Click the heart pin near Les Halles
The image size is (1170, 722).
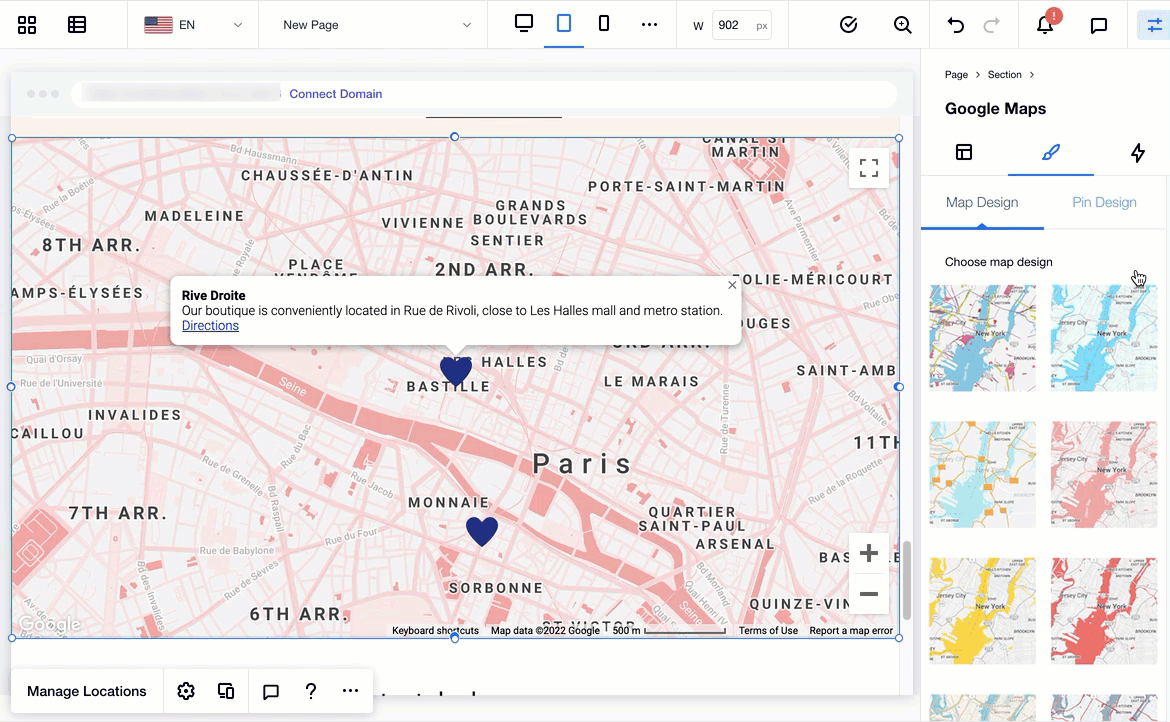(455, 370)
